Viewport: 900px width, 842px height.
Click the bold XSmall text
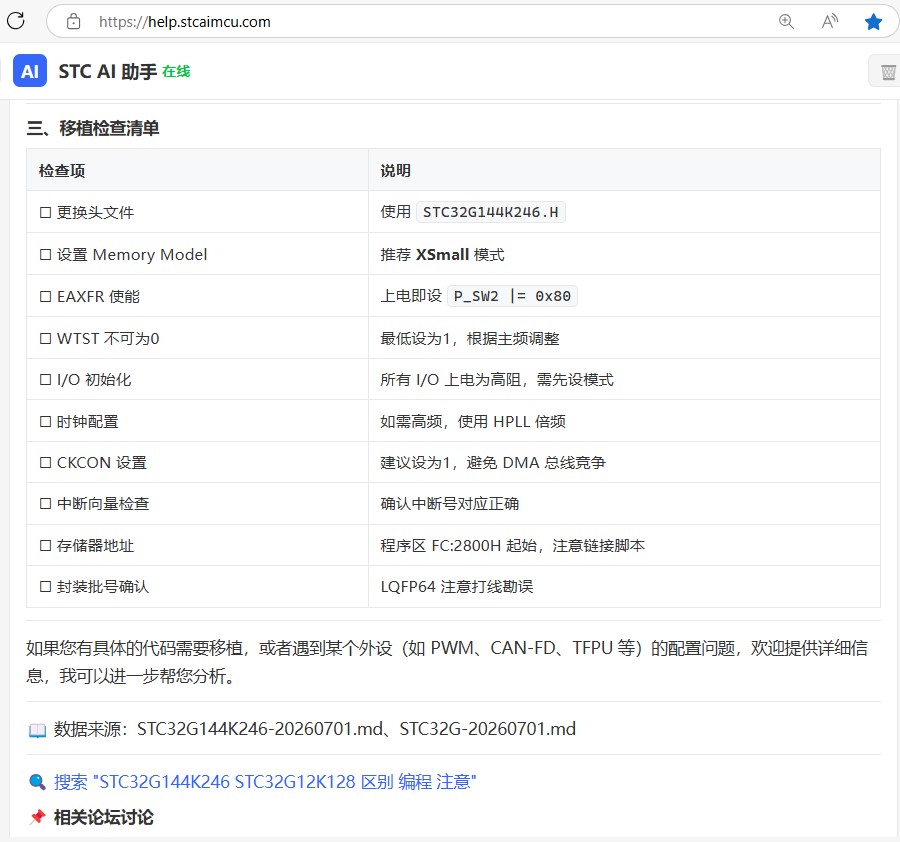coord(443,254)
